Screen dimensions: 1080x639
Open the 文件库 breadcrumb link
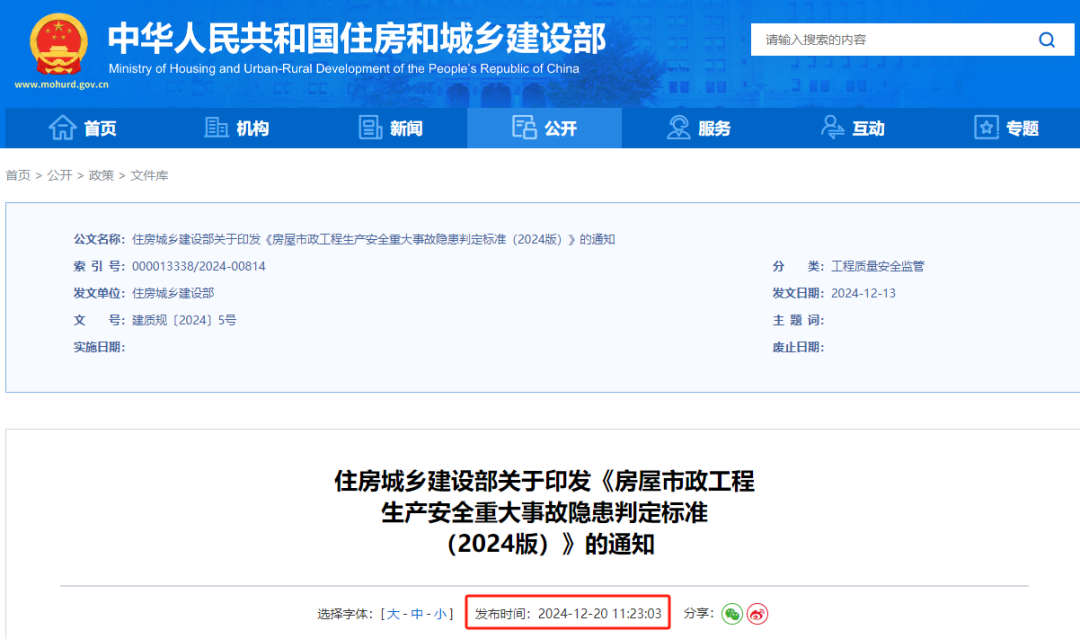(x=150, y=175)
